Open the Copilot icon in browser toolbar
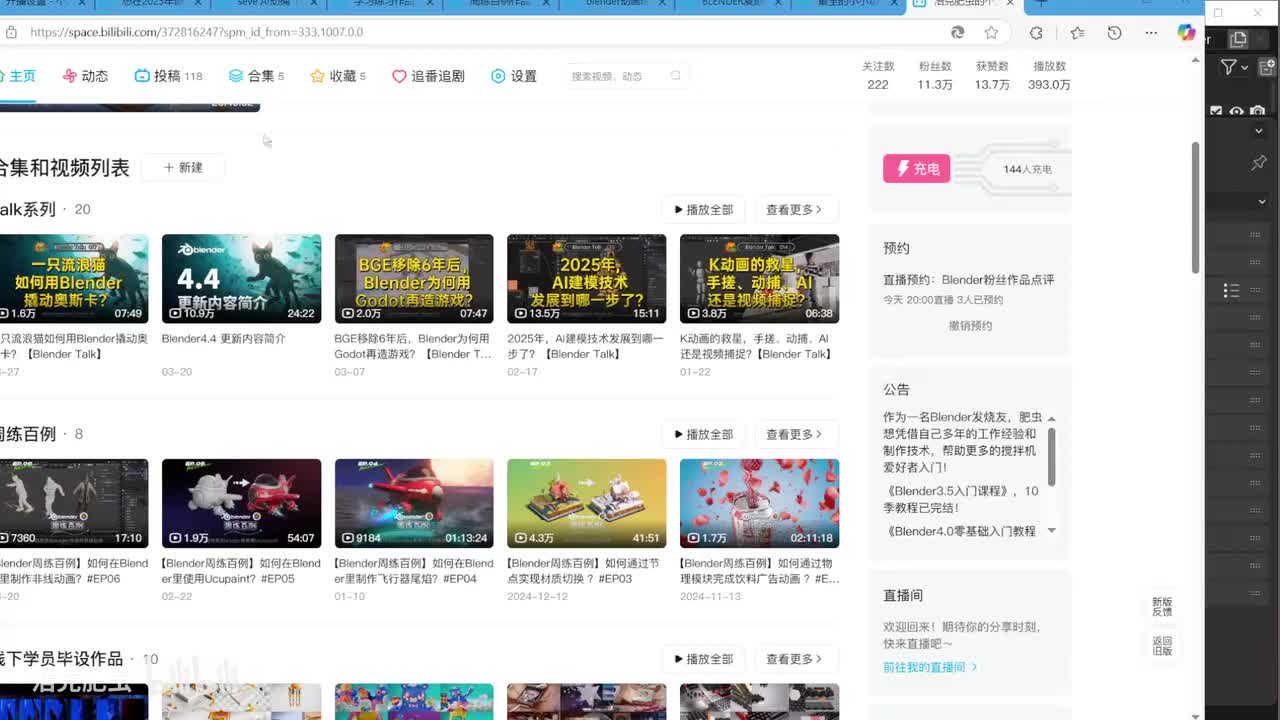This screenshot has width=1280, height=720. point(1186,32)
